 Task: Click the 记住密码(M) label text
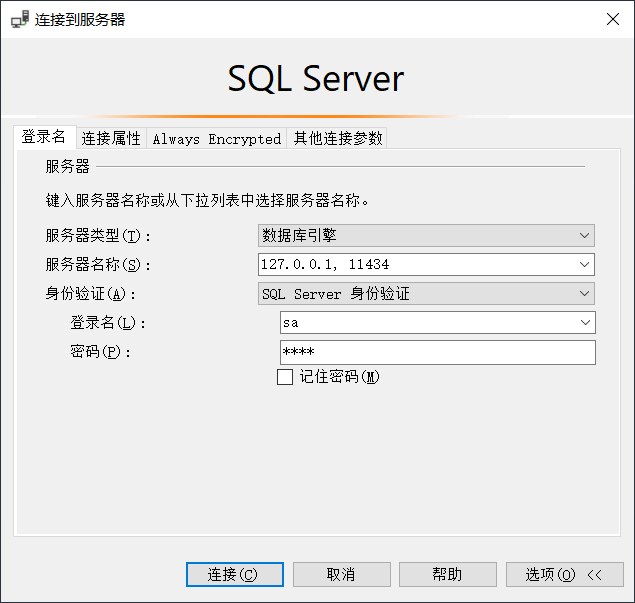339,377
